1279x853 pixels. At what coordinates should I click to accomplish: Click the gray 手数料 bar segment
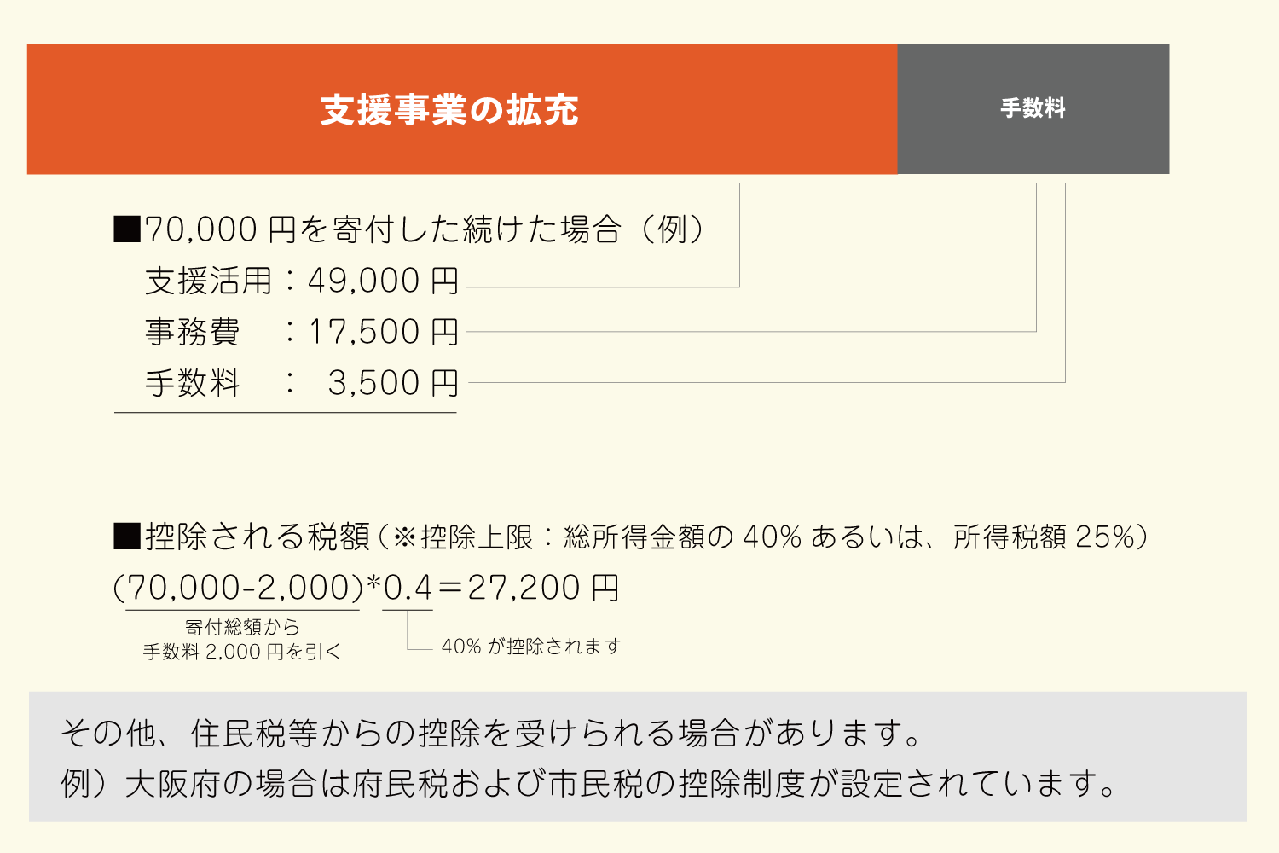tap(1033, 109)
